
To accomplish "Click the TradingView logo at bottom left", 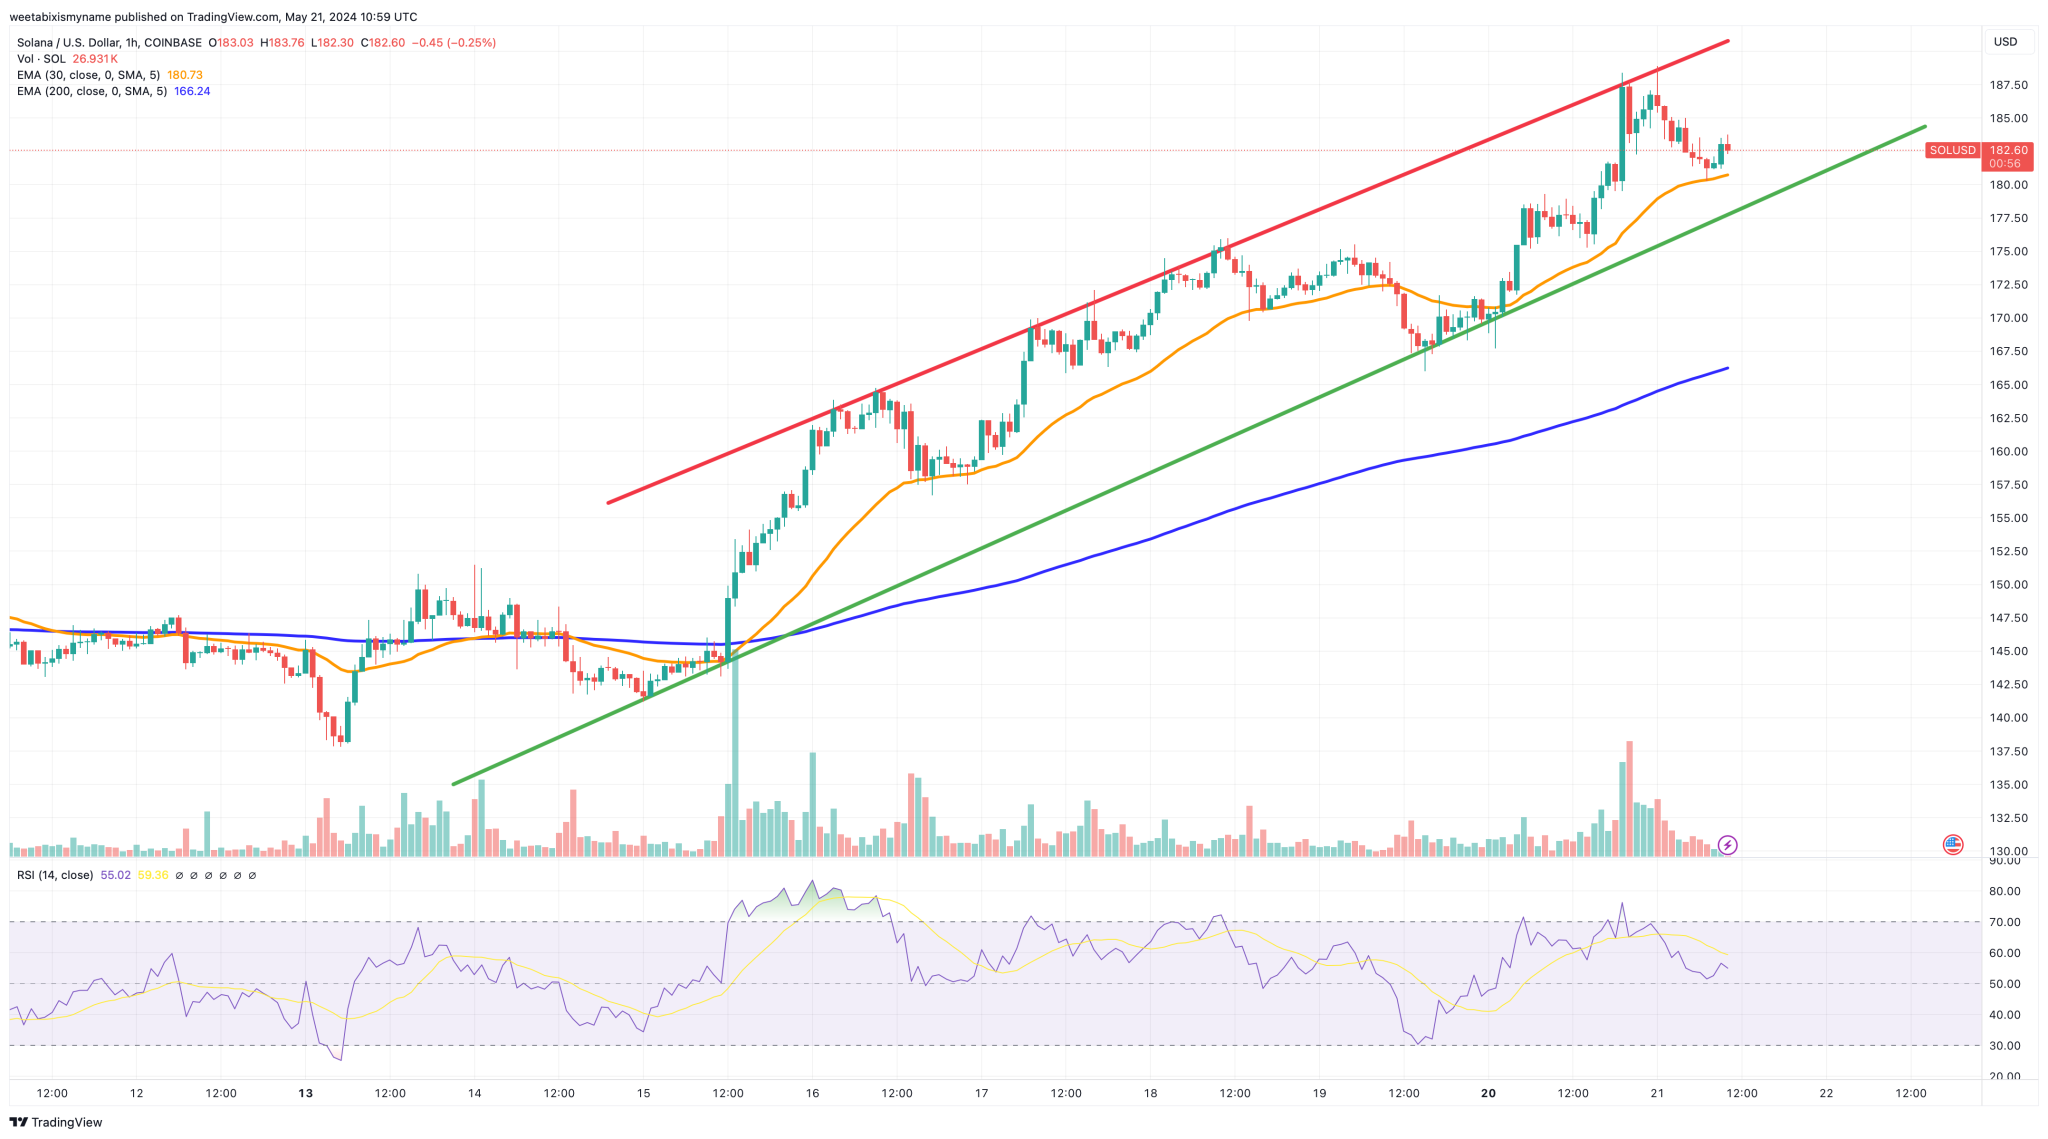I will click(56, 1122).
